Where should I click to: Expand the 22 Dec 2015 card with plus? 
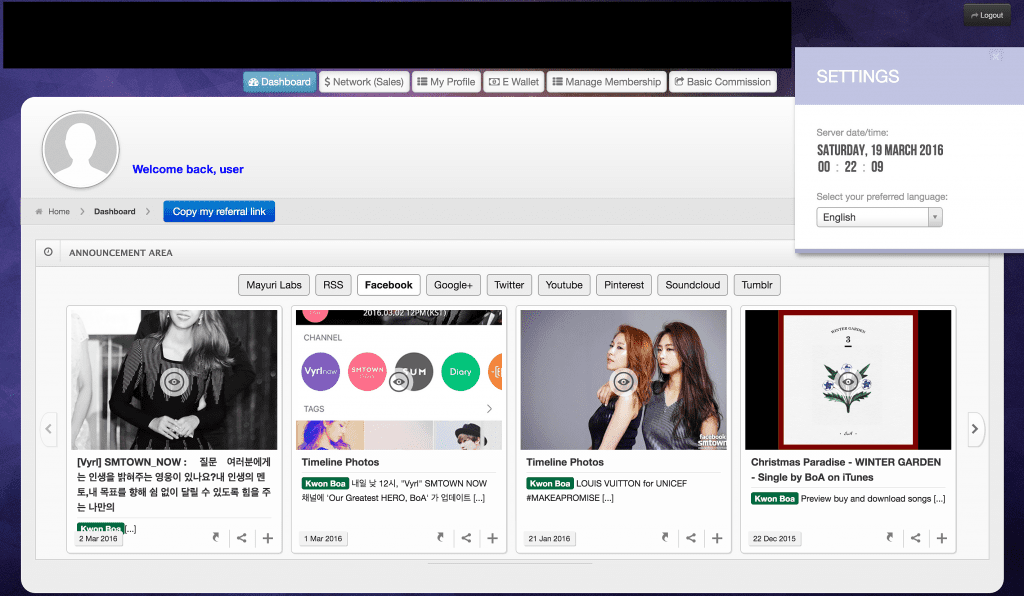(x=942, y=538)
